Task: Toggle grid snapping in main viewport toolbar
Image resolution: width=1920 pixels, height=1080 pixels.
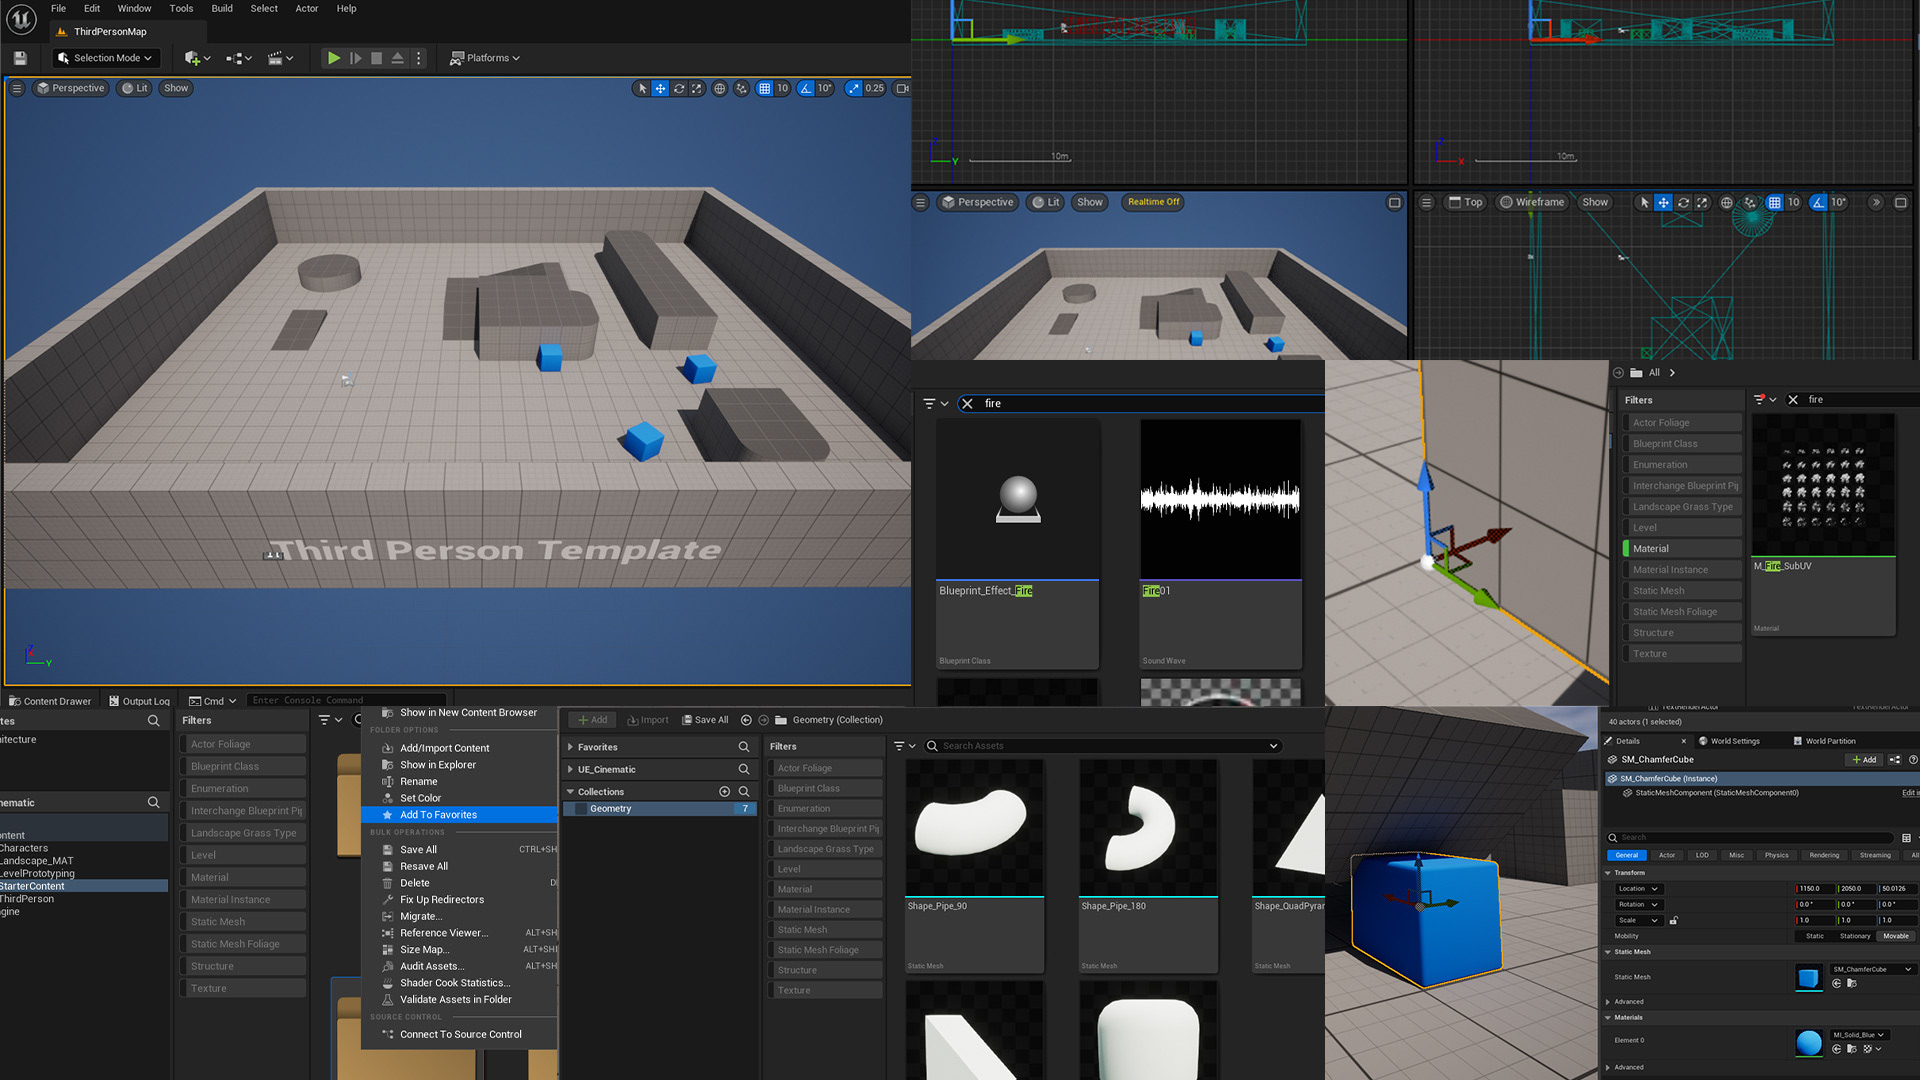Action: [764, 89]
